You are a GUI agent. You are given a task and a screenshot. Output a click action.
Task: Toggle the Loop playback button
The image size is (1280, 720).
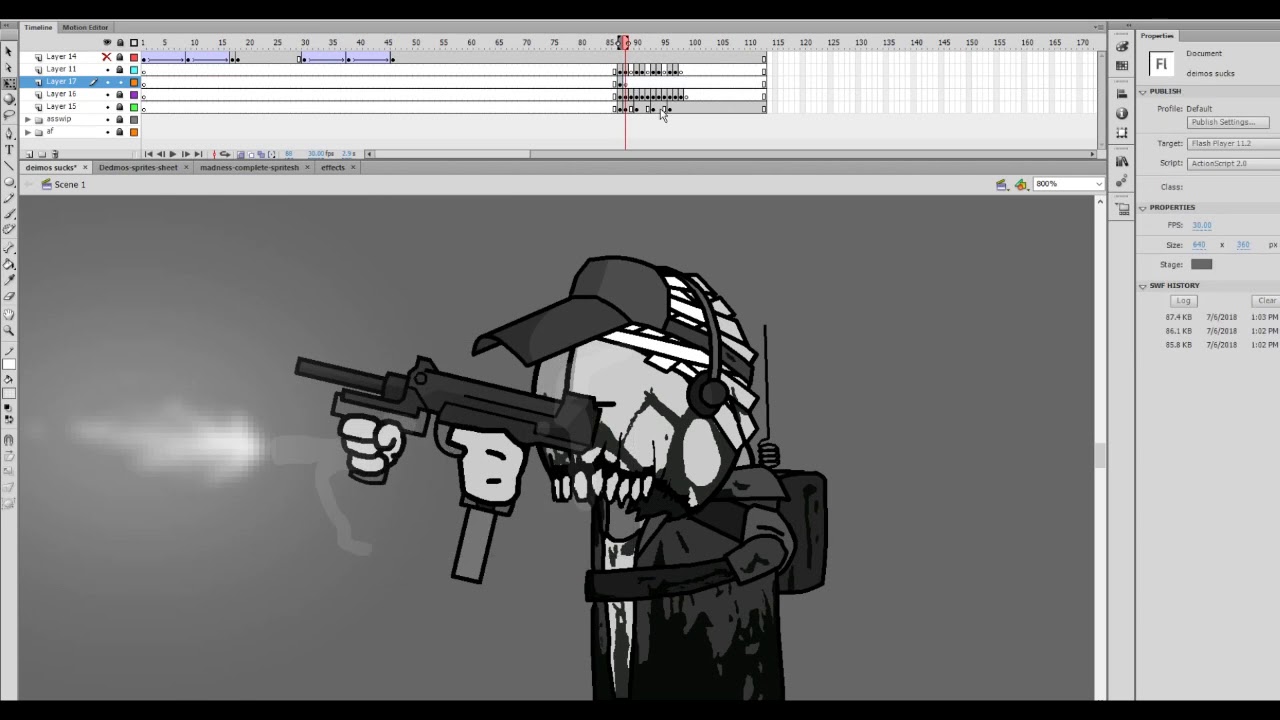click(x=225, y=154)
